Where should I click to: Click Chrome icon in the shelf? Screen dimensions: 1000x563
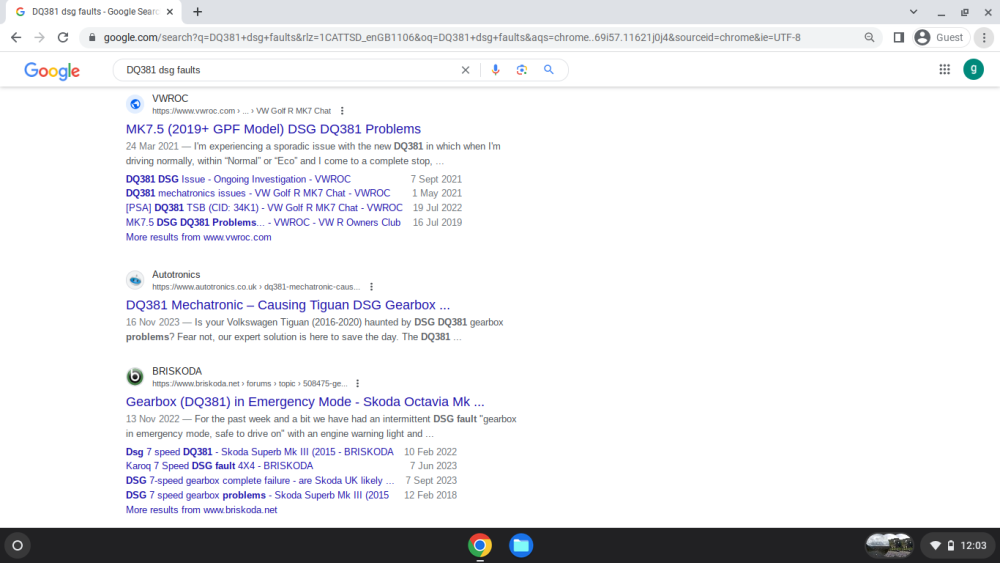point(480,546)
